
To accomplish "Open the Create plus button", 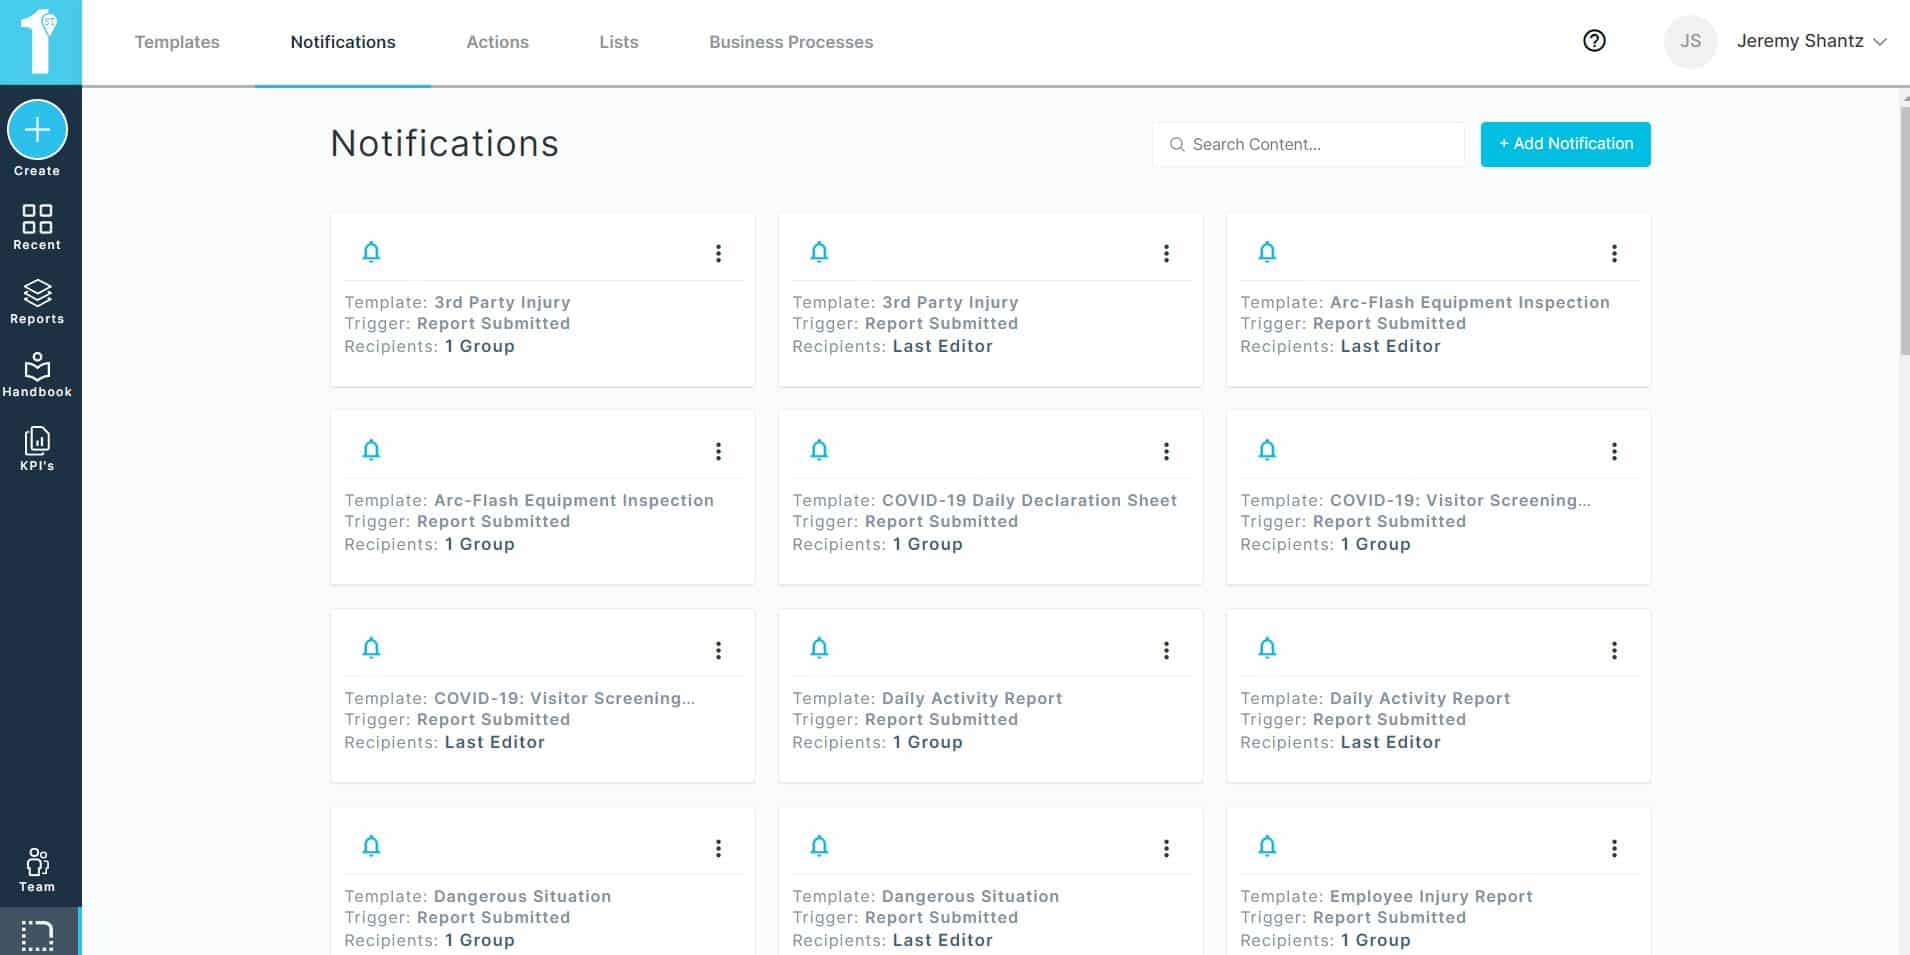I will pos(37,130).
